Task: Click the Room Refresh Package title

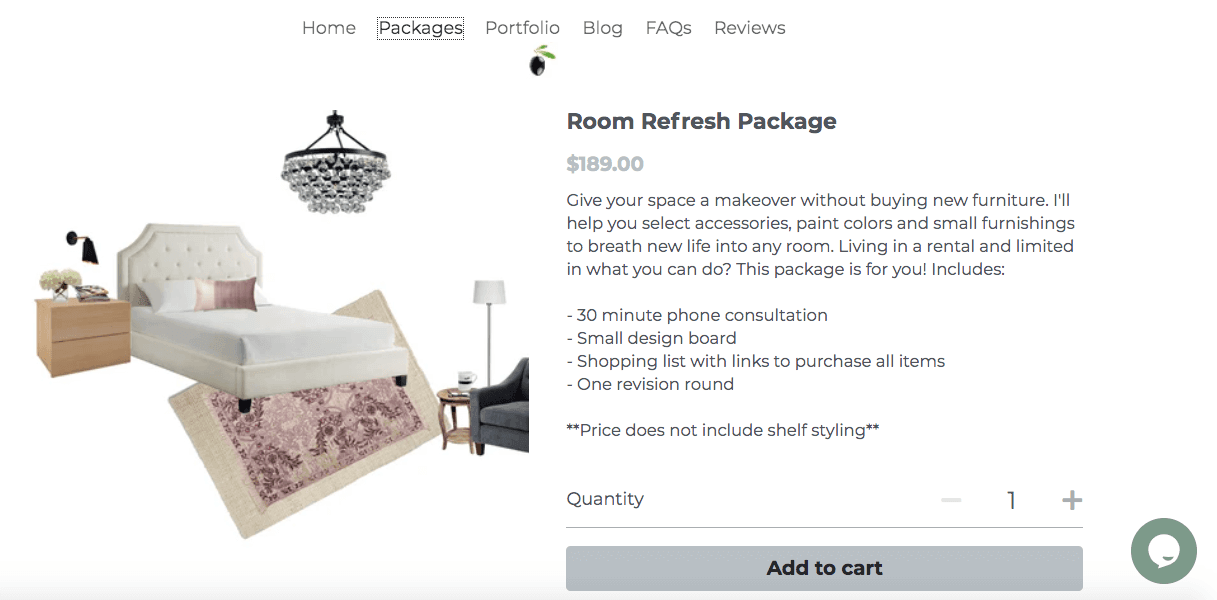Action: coord(701,121)
